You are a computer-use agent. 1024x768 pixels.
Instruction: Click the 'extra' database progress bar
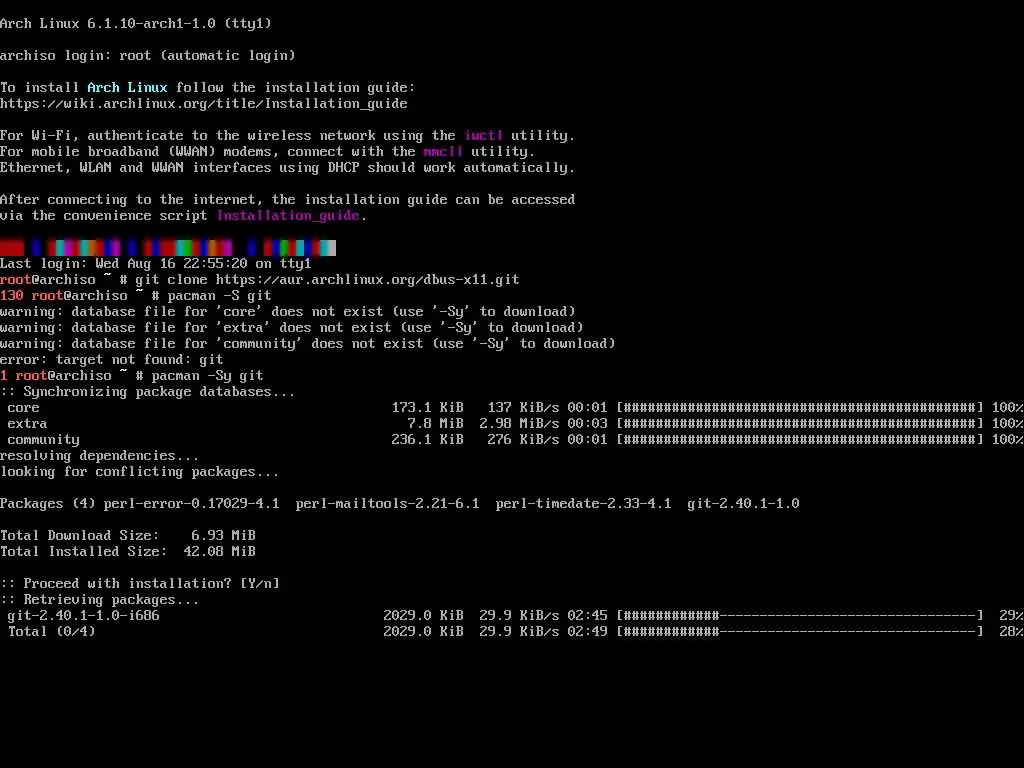(x=800, y=423)
